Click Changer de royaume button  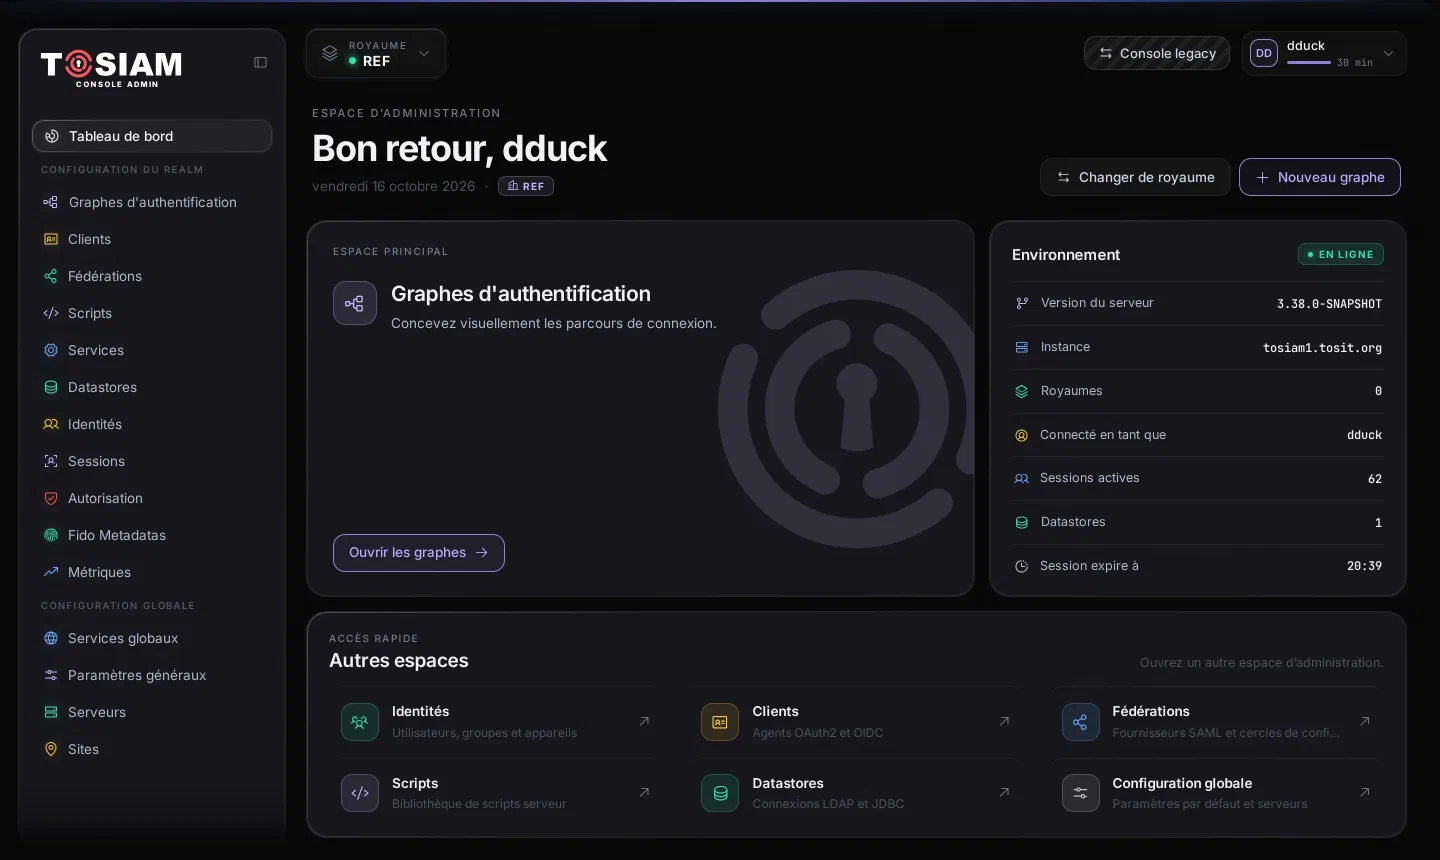pyautogui.click(x=1136, y=177)
